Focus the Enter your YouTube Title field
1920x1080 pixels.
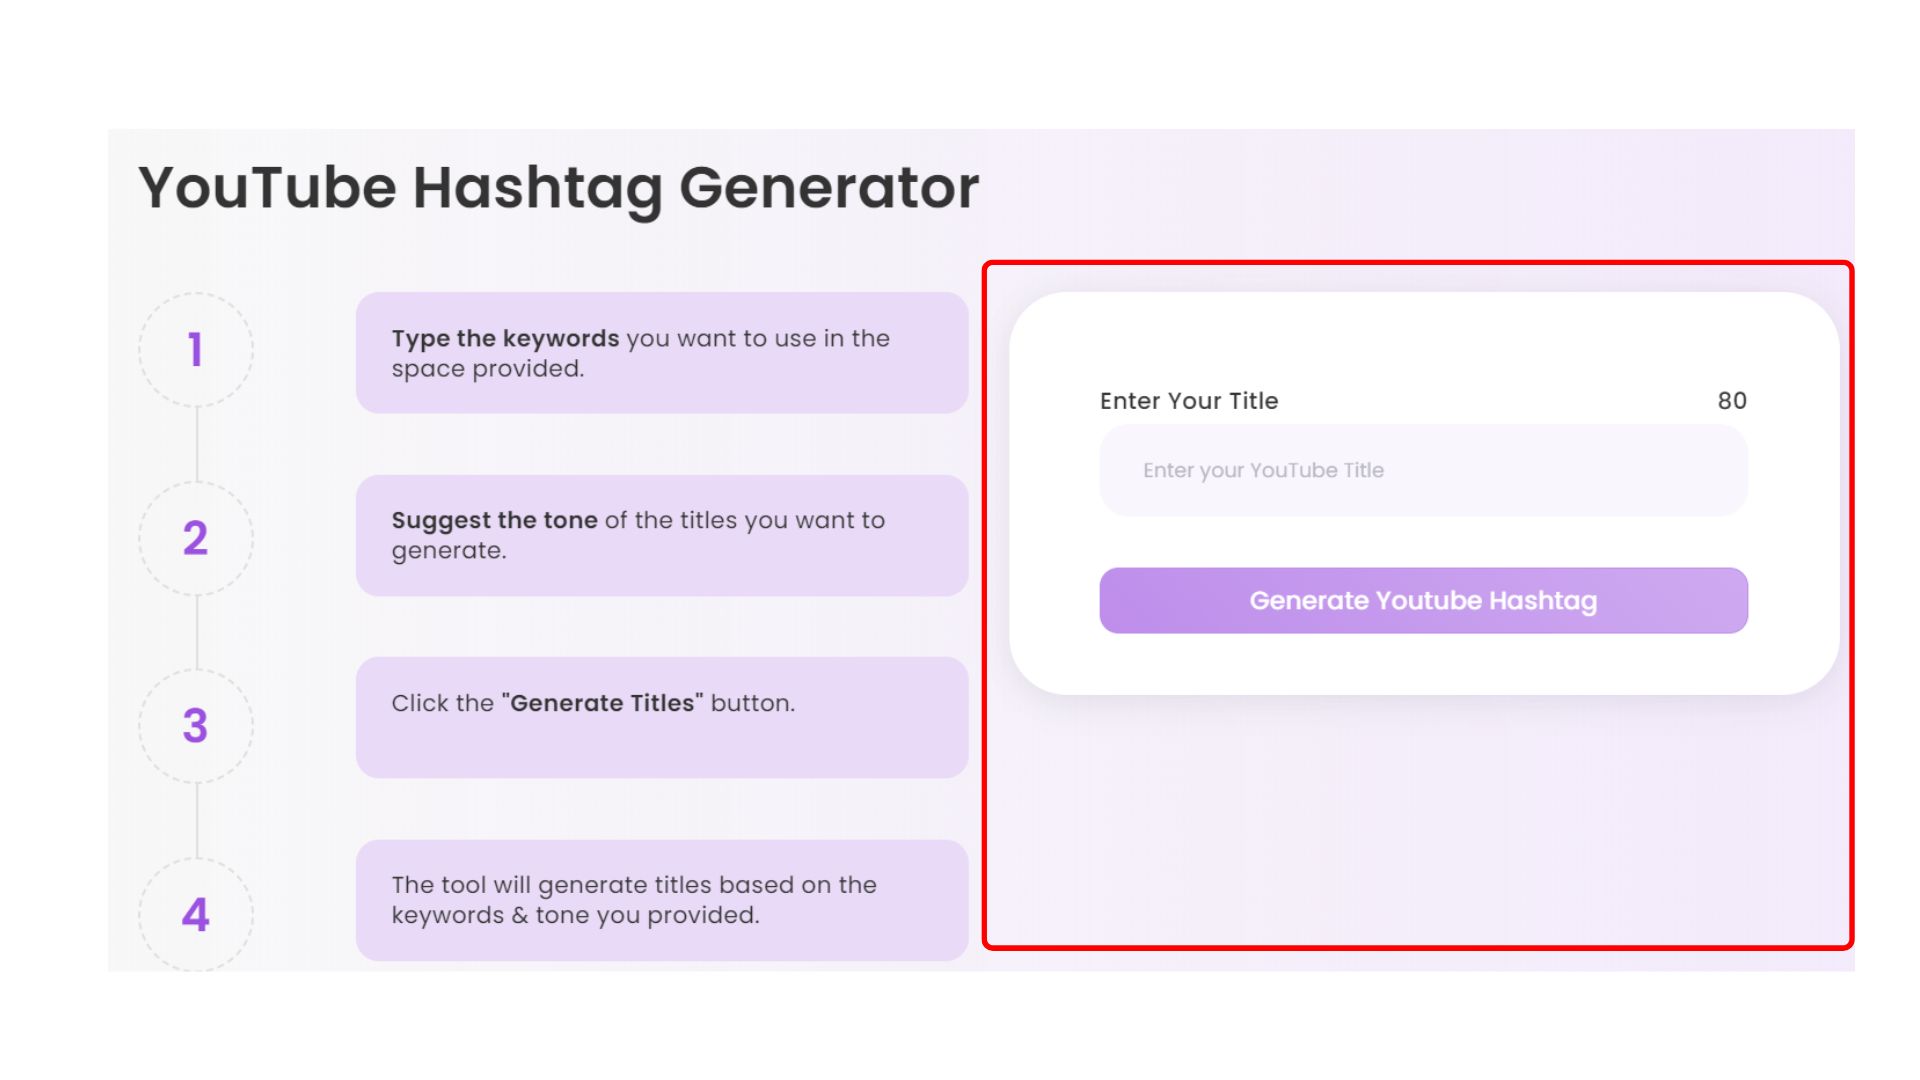1423,470
